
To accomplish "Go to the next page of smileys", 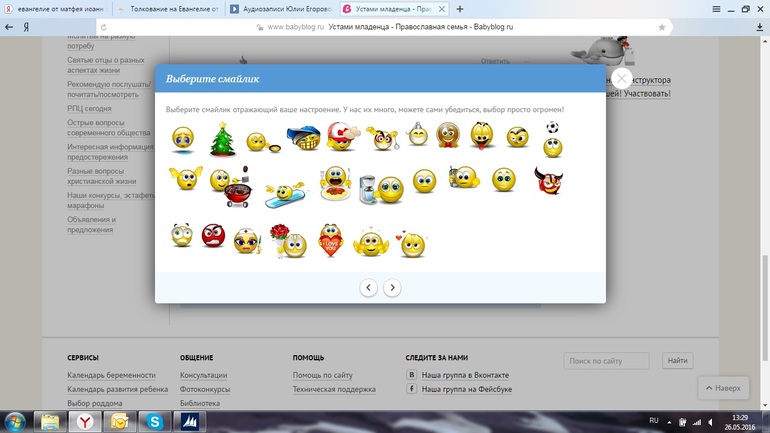I will [x=392, y=288].
